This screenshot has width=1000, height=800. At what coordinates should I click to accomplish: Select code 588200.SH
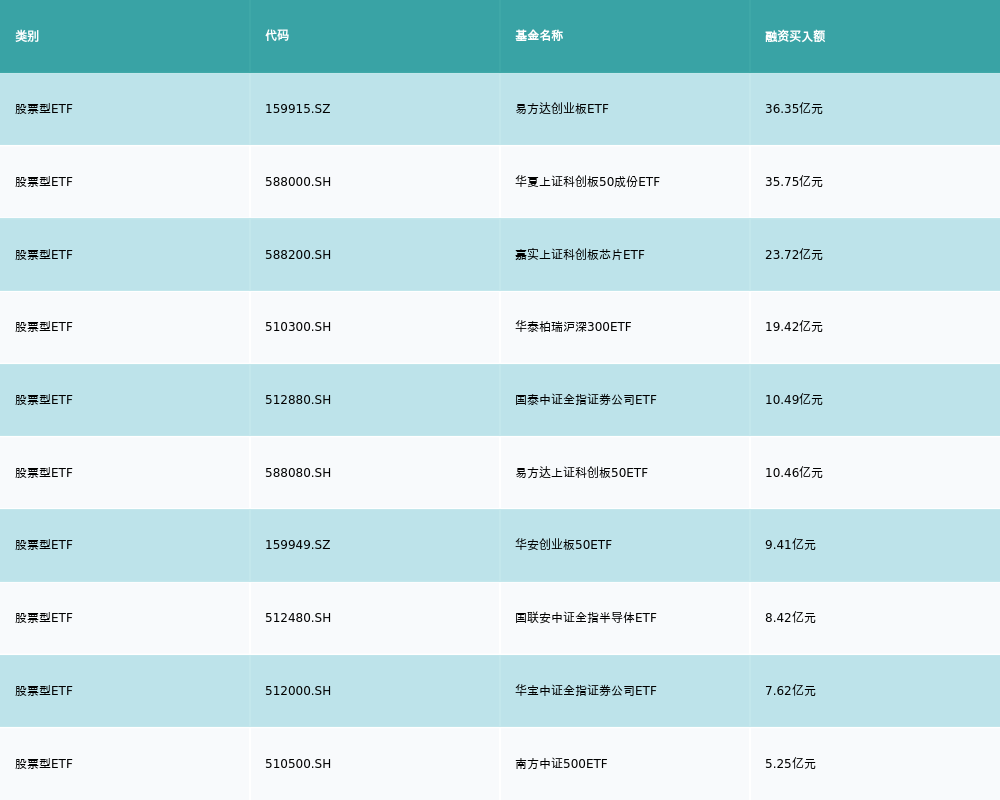[298, 255]
